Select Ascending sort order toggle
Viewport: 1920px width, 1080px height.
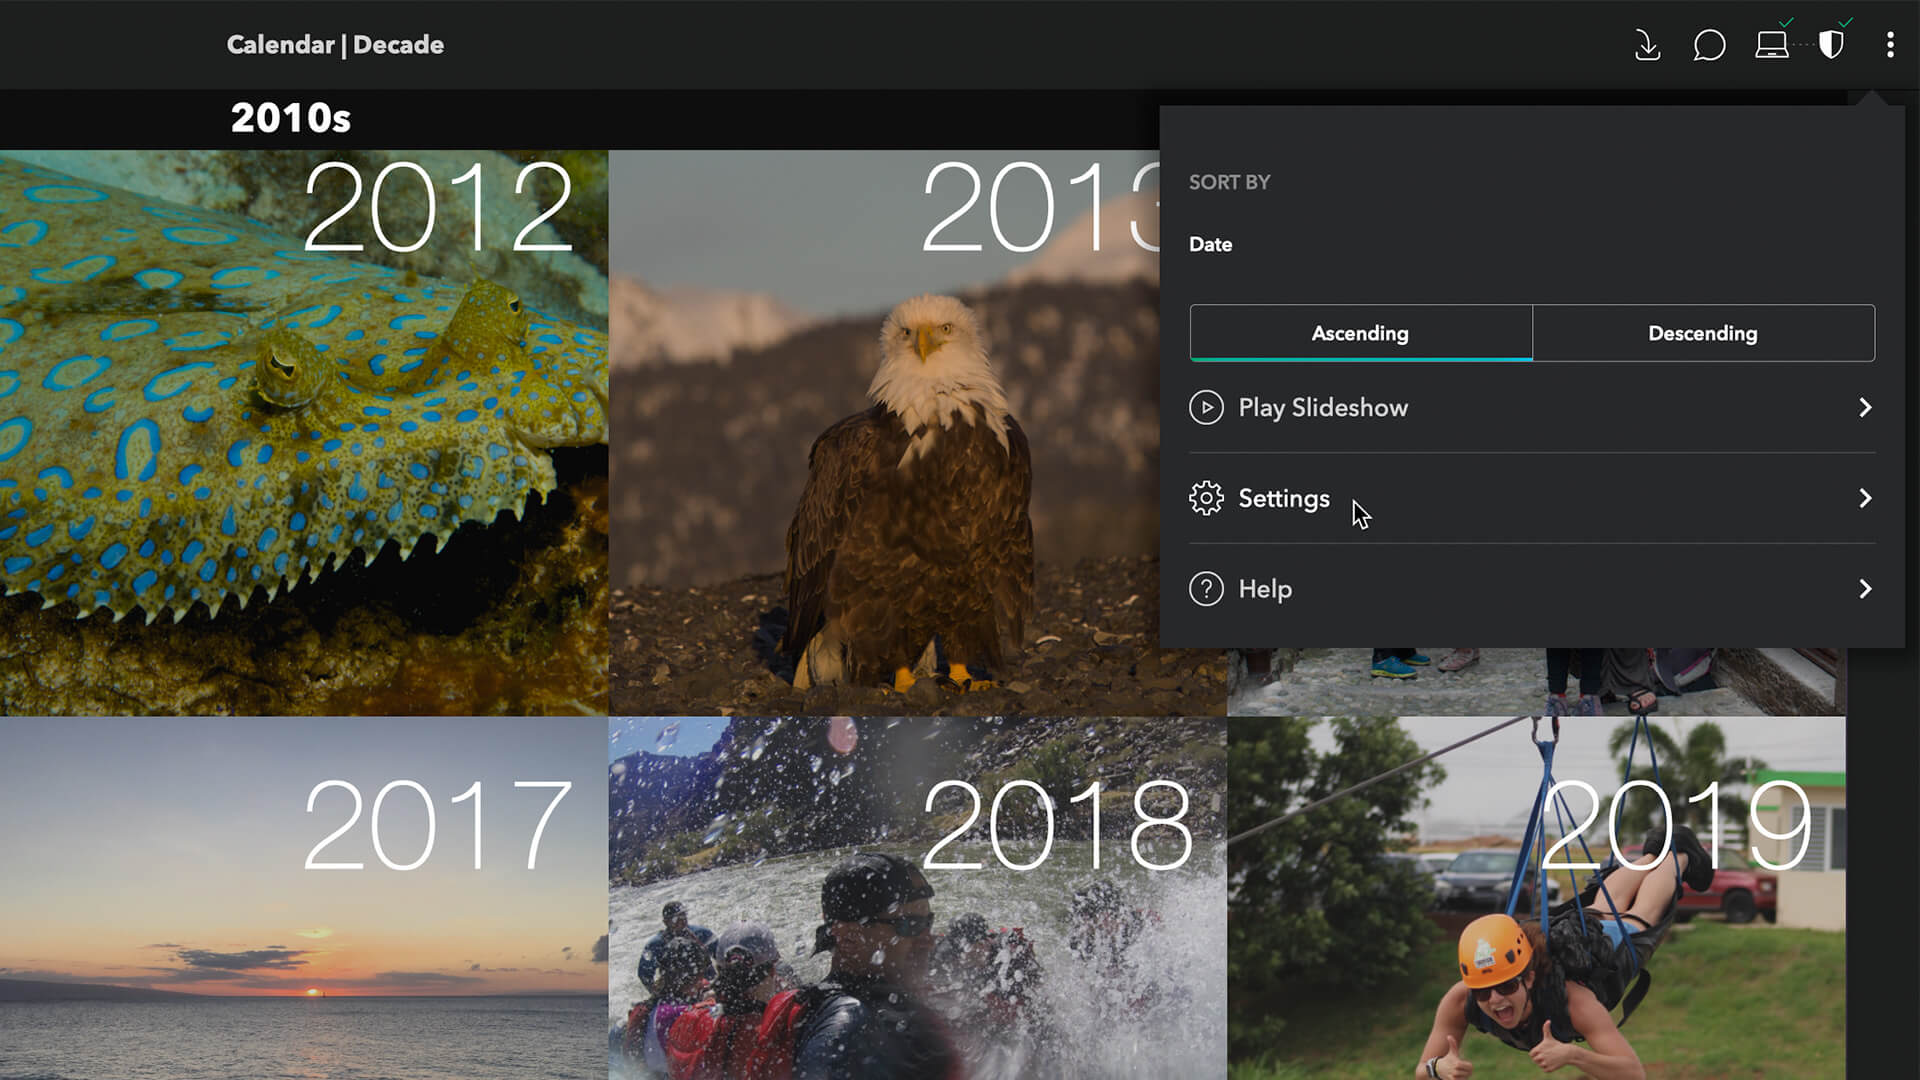[1360, 332]
